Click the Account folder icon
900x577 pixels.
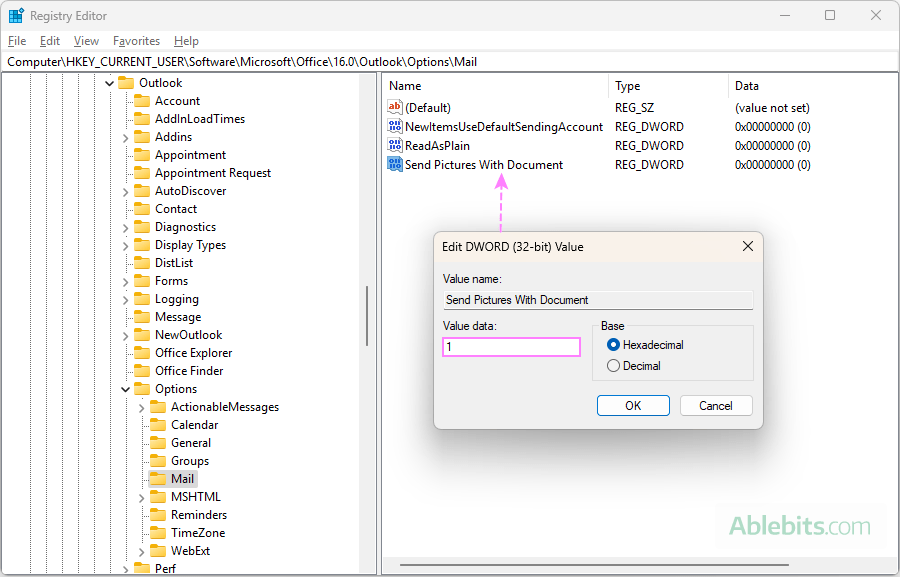point(142,101)
